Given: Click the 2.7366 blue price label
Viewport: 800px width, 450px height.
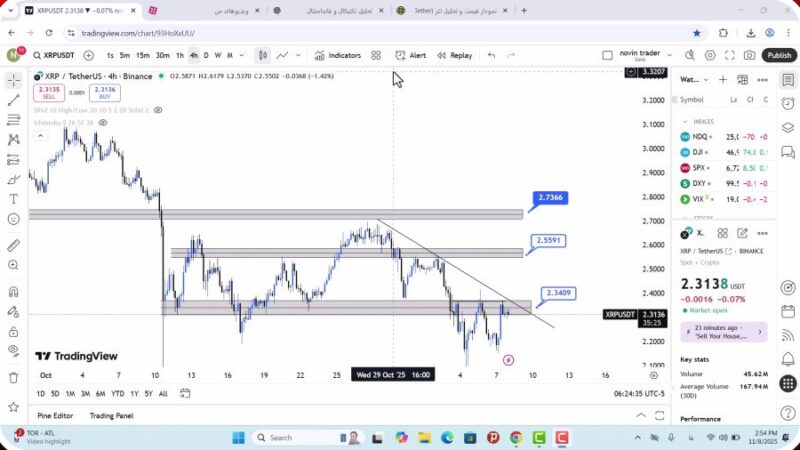Looking at the screenshot, I should click(x=551, y=198).
